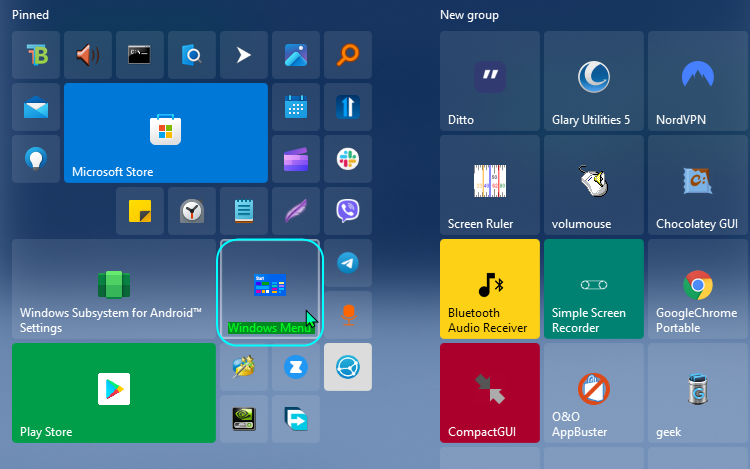The image size is (750, 469).
Task: Launch the Screen Ruler tile
Action: (490, 185)
